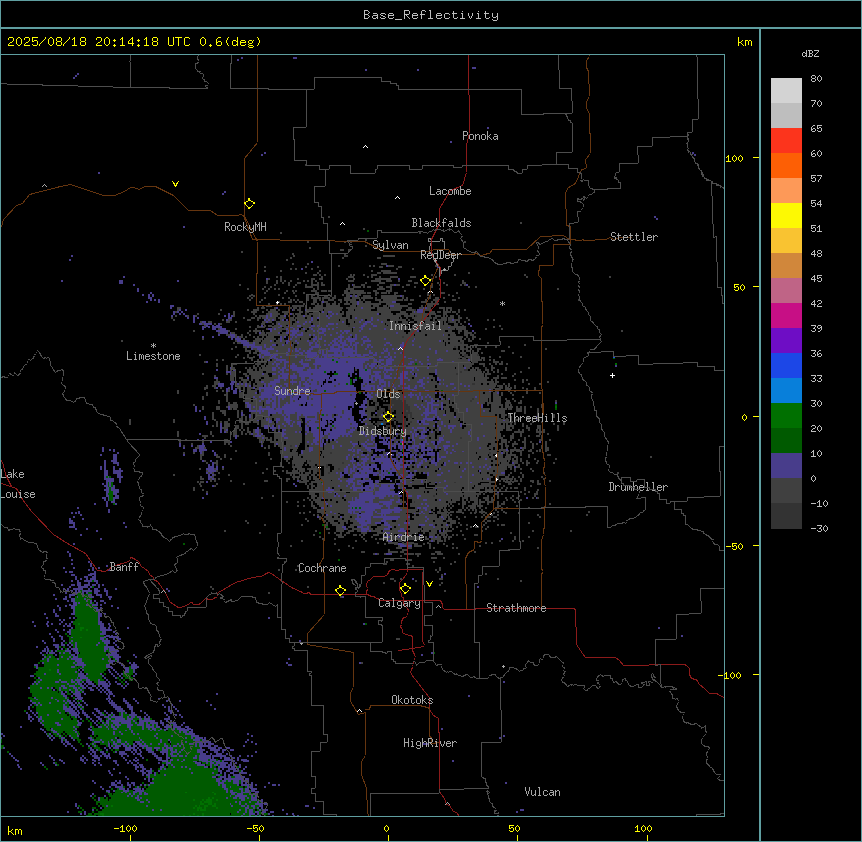
Task: Click the magenta 42-39 dBZ legend swatch
Action: [786, 315]
